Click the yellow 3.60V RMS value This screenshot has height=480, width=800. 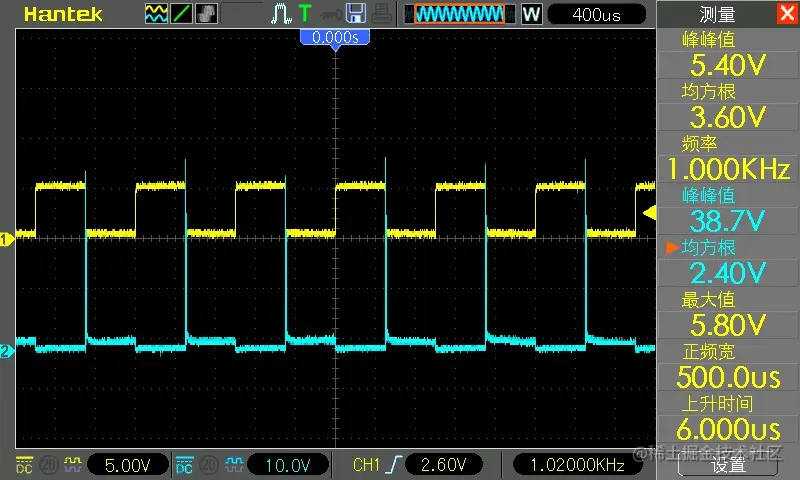tap(728, 117)
